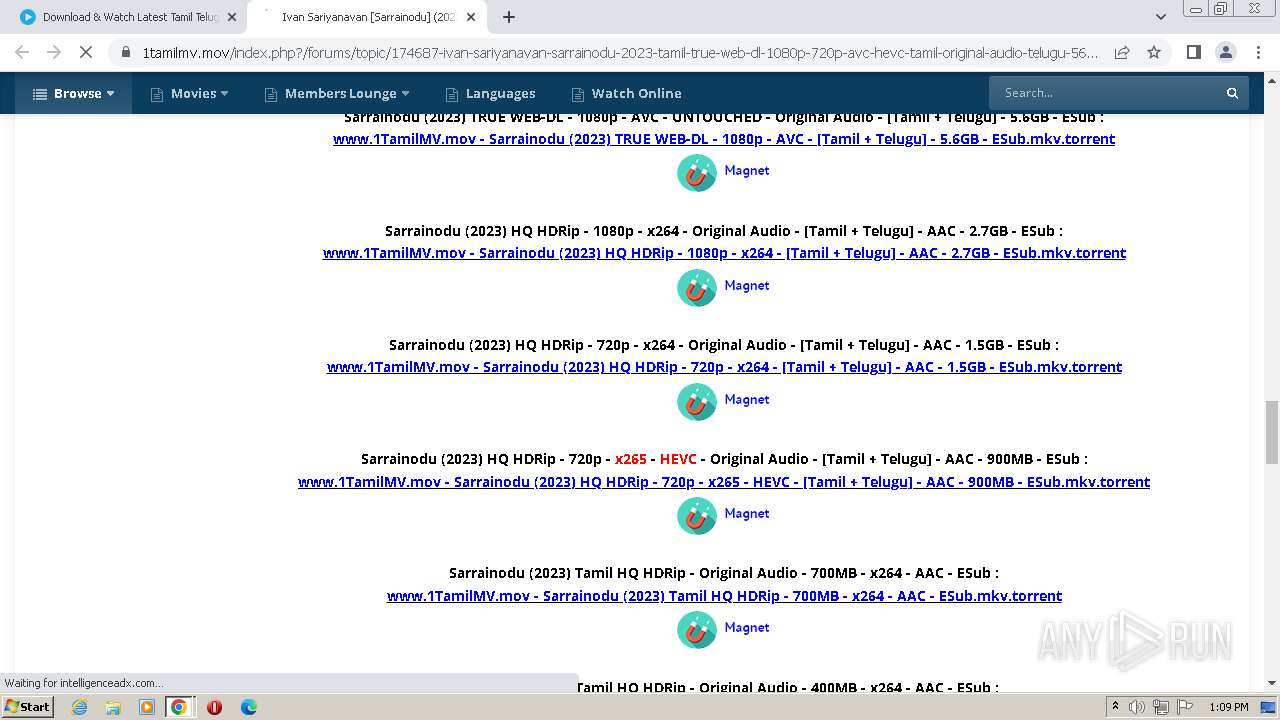Toggle the browser side panel
The width and height of the screenshot is (1280, 720).
click(1193, 52)
